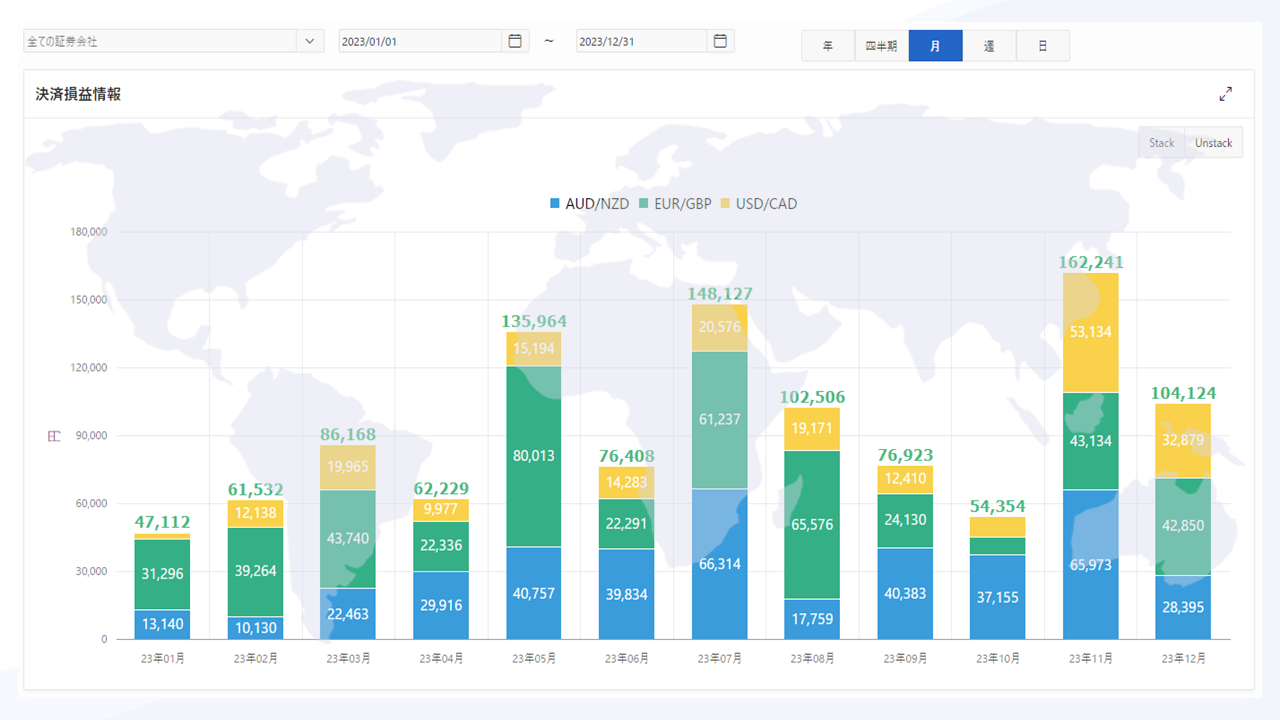Select the 月 period tab

pyautogui.click(x=936, y=46)
